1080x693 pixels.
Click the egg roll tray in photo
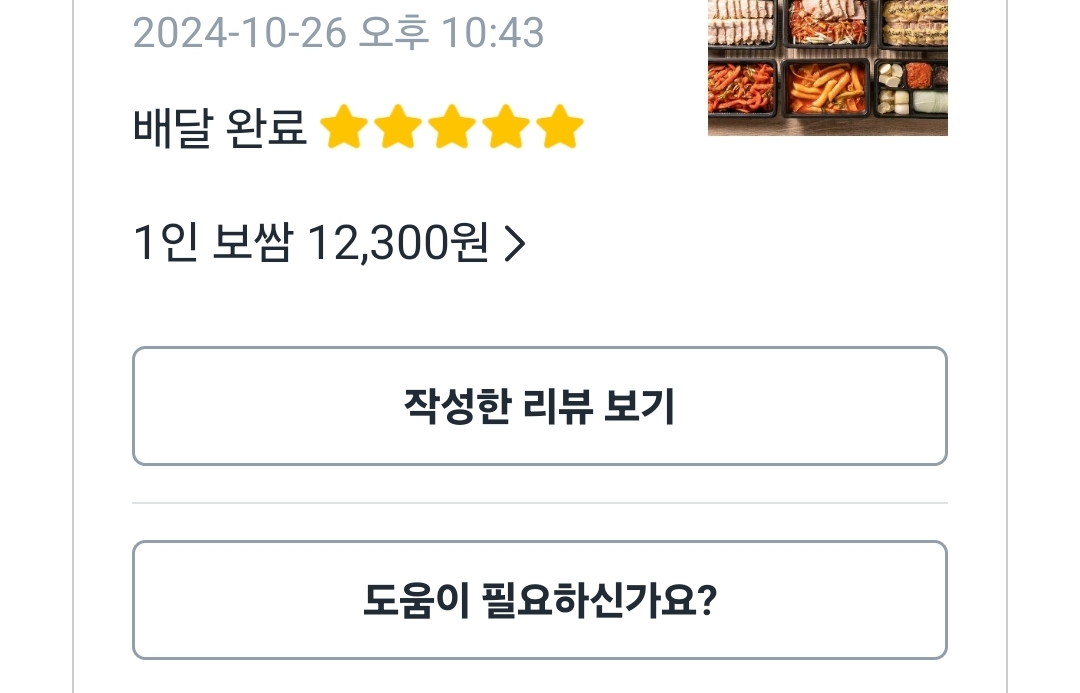coord(915,22)
